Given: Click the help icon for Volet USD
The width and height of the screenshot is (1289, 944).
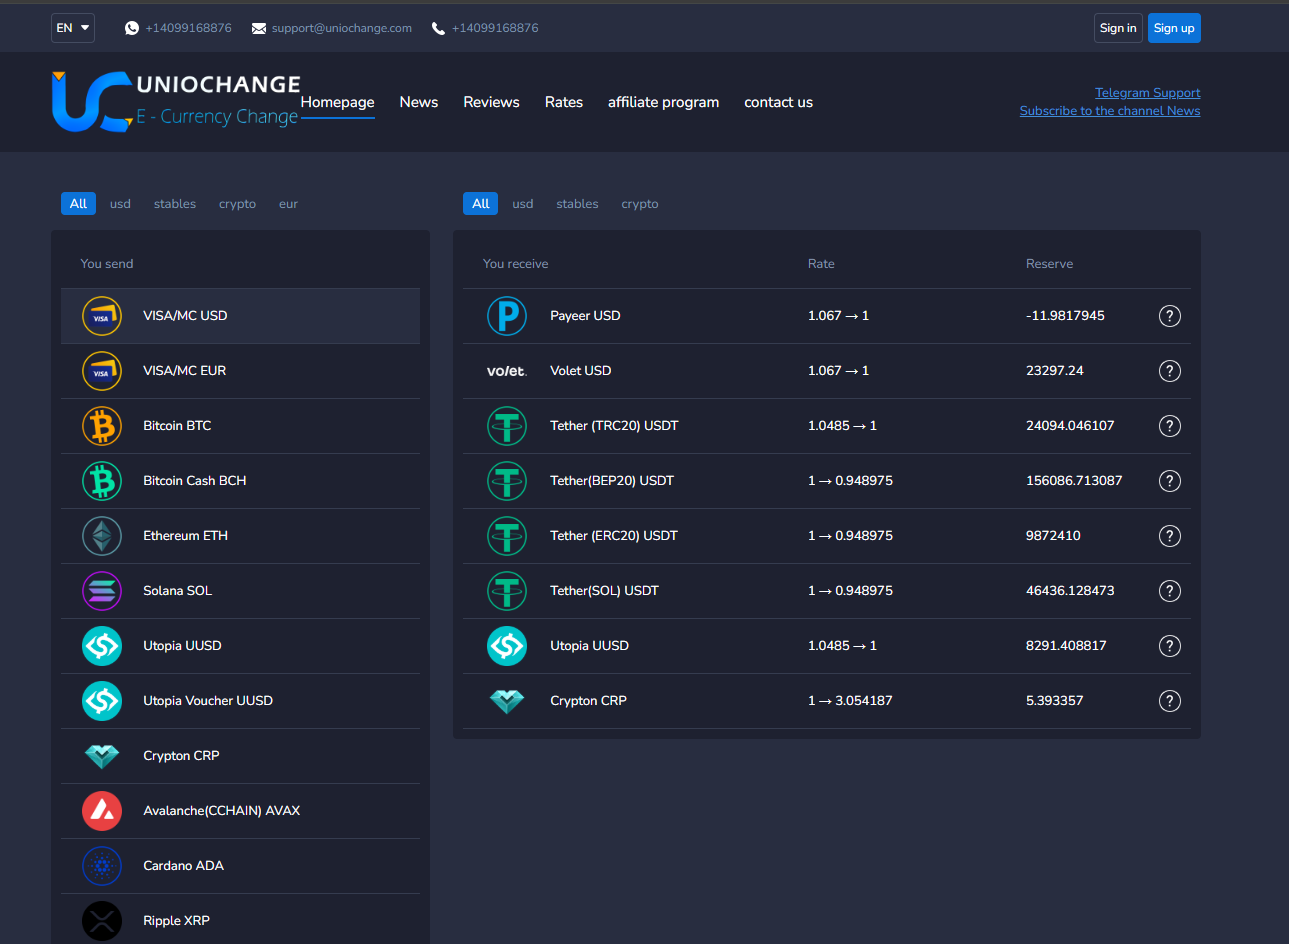Looking at the screenshot, I should (x=1170, y=371).
